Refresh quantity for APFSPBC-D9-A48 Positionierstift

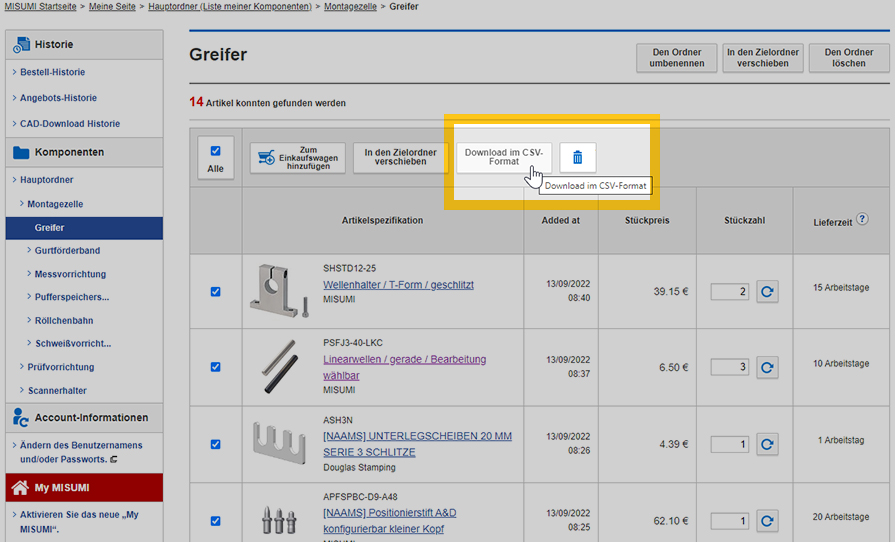[x=767, y=520]
